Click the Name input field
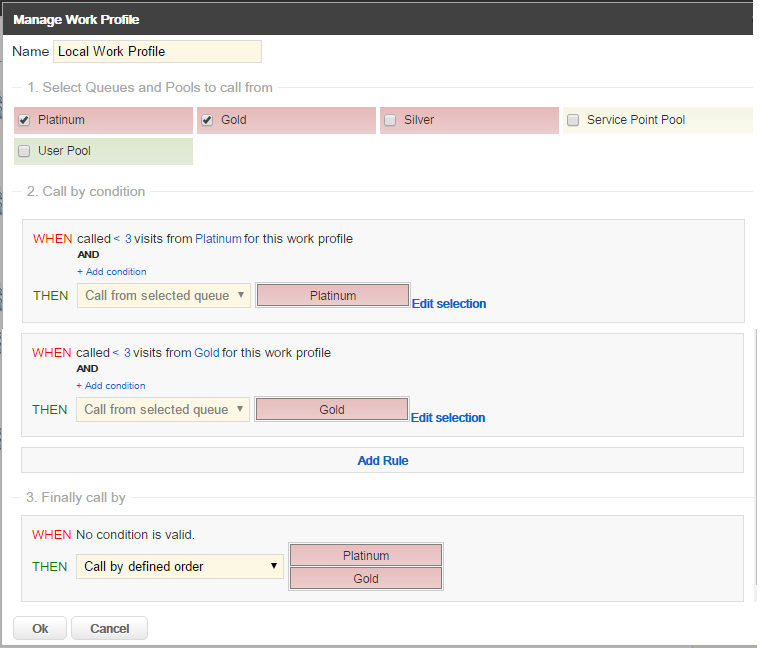760x648 pixels. coord(157,51)
